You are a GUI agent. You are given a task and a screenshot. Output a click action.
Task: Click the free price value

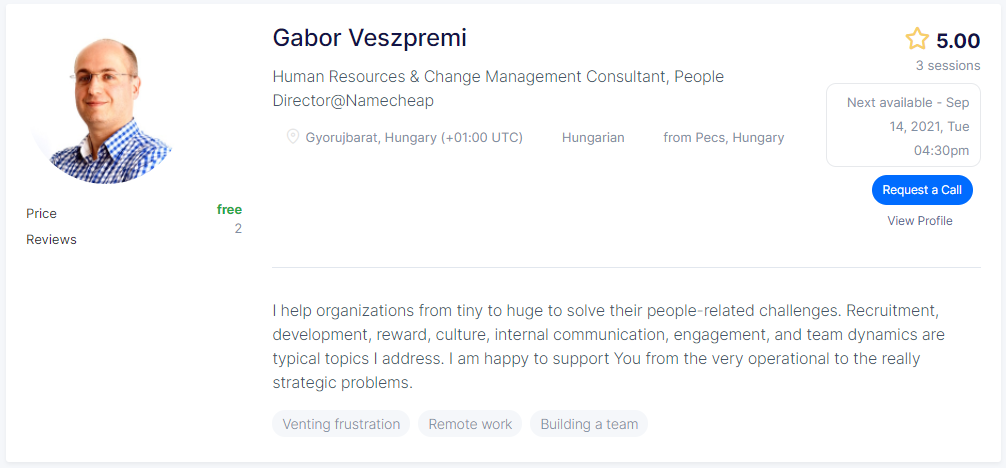pos(229,209)
